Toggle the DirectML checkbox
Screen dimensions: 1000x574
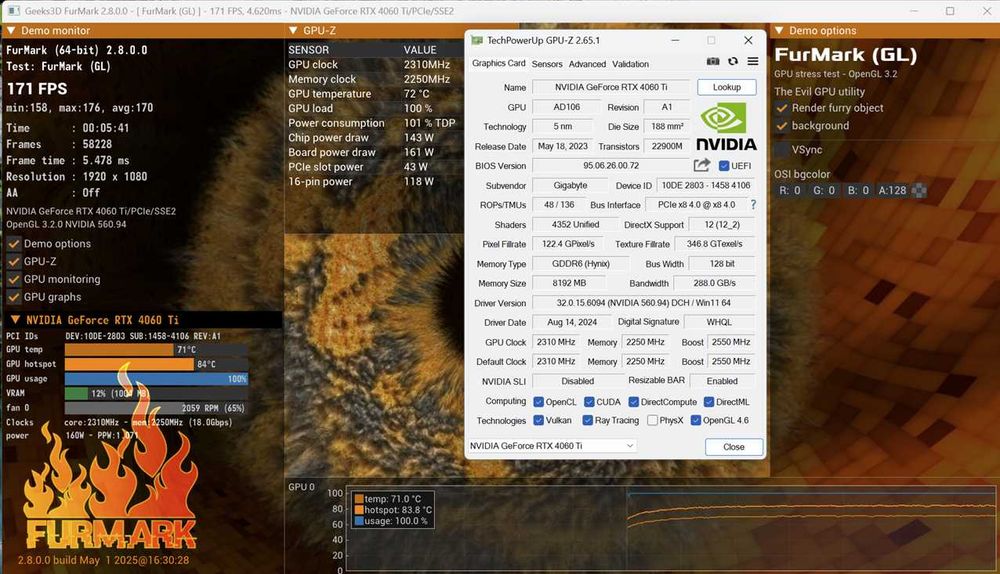[709, 402]
